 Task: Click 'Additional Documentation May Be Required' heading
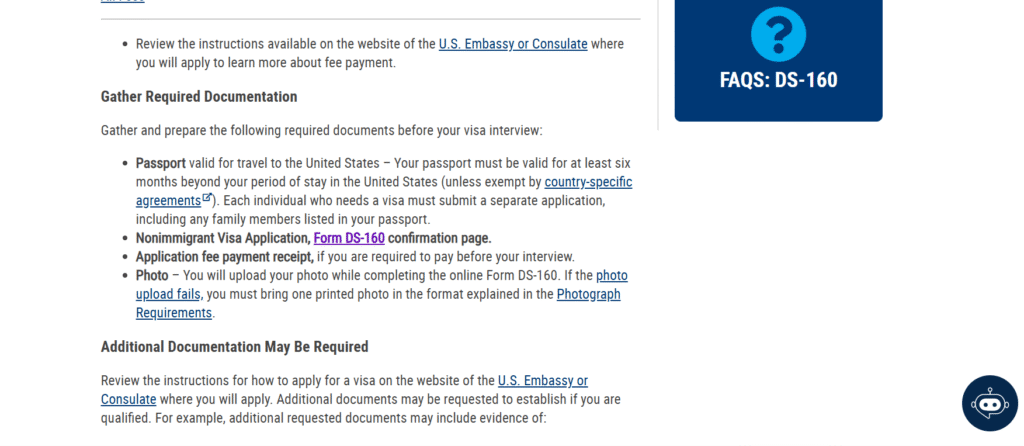tap(234, 347)
